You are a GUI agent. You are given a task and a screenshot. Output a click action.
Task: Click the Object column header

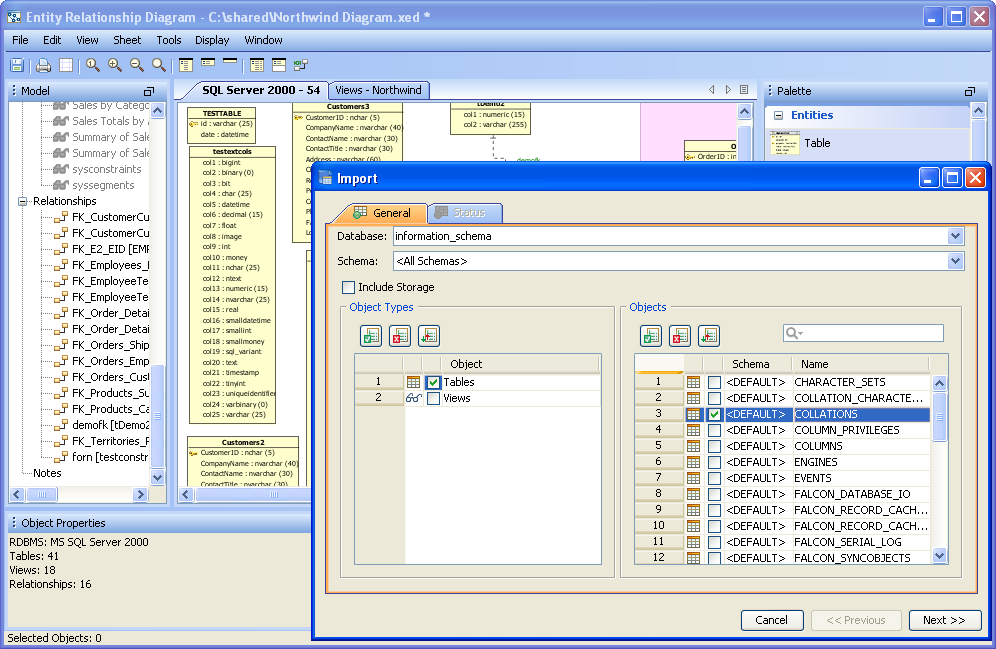click(x=520, y=365)
